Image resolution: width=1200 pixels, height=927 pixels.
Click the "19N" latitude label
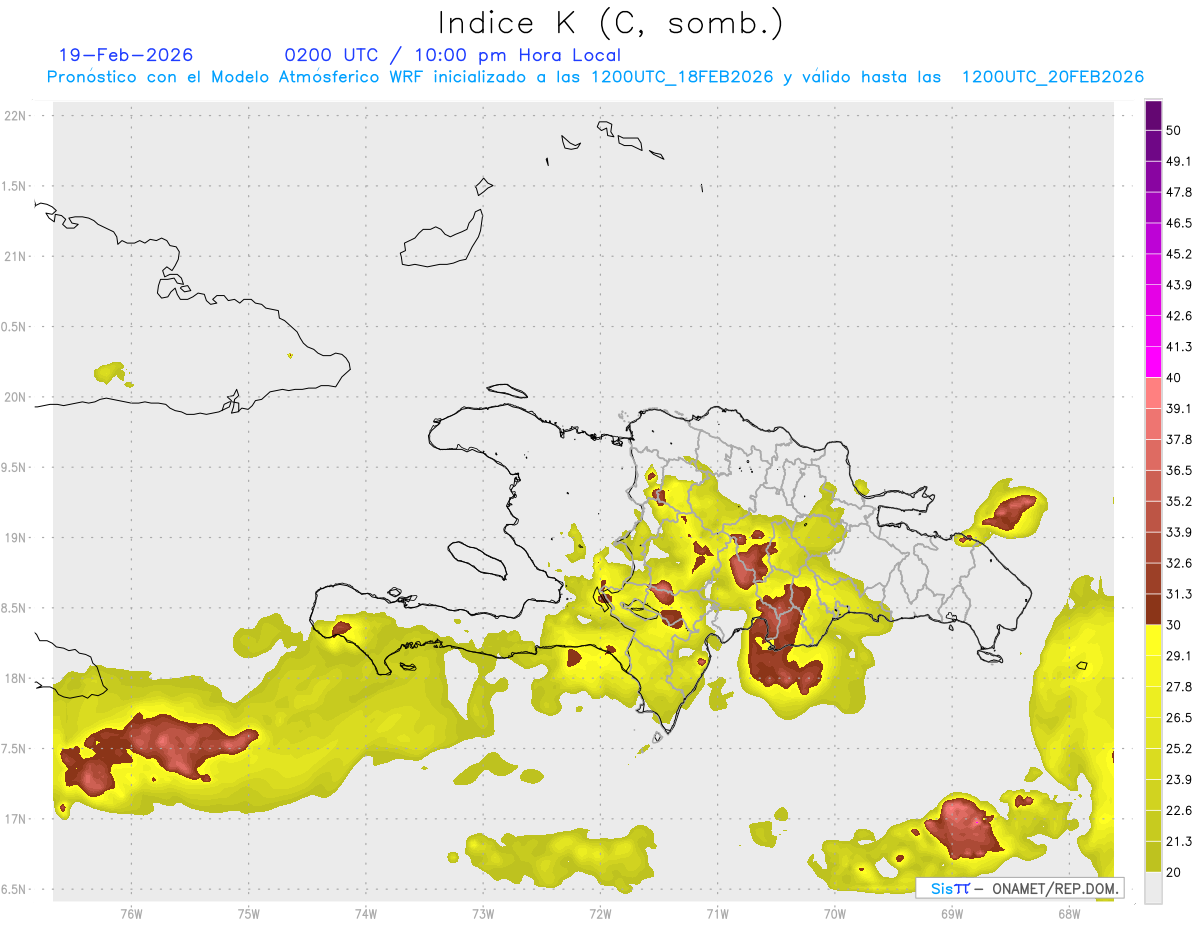(x=17, y=538)
